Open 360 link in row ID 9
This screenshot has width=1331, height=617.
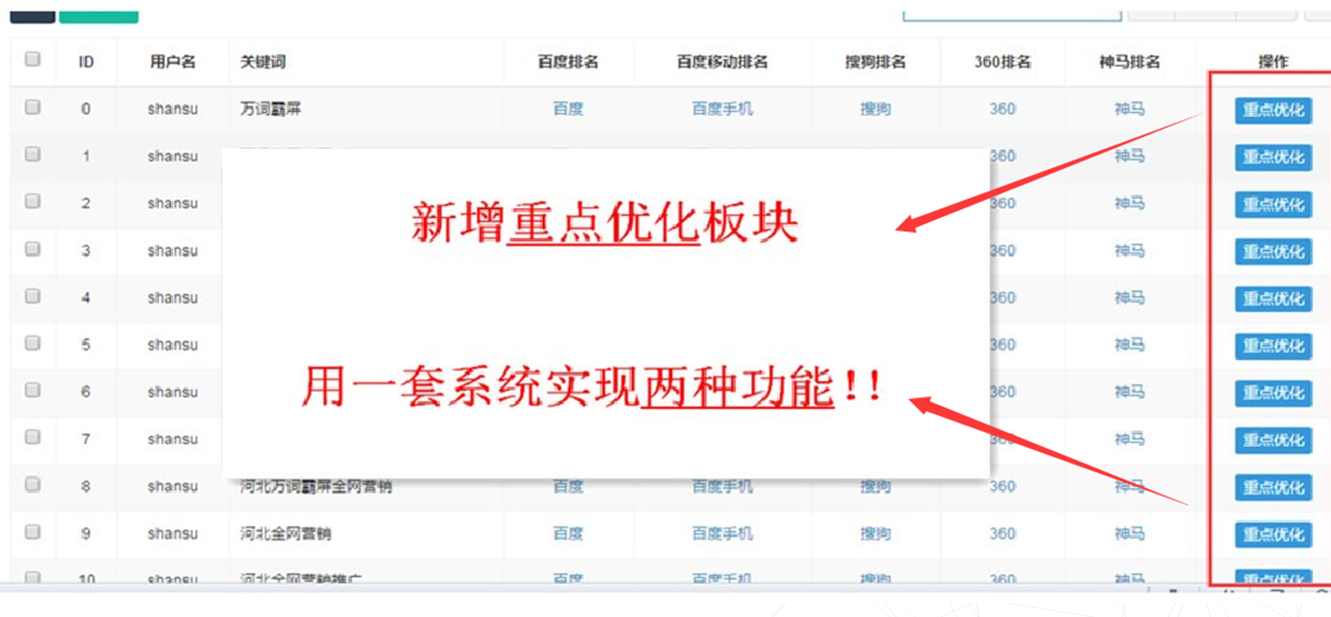click(x=1002, y=534)
